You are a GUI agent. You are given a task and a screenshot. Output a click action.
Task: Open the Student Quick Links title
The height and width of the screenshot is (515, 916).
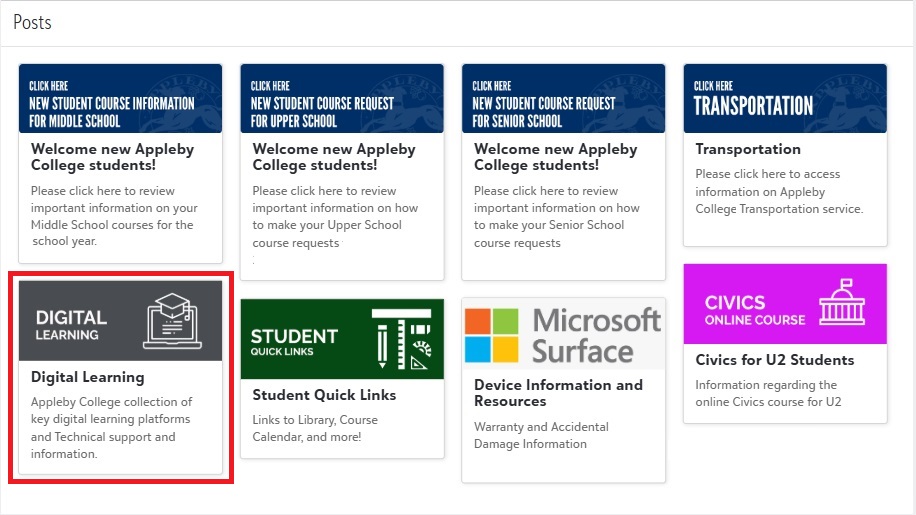coord(324,395)
